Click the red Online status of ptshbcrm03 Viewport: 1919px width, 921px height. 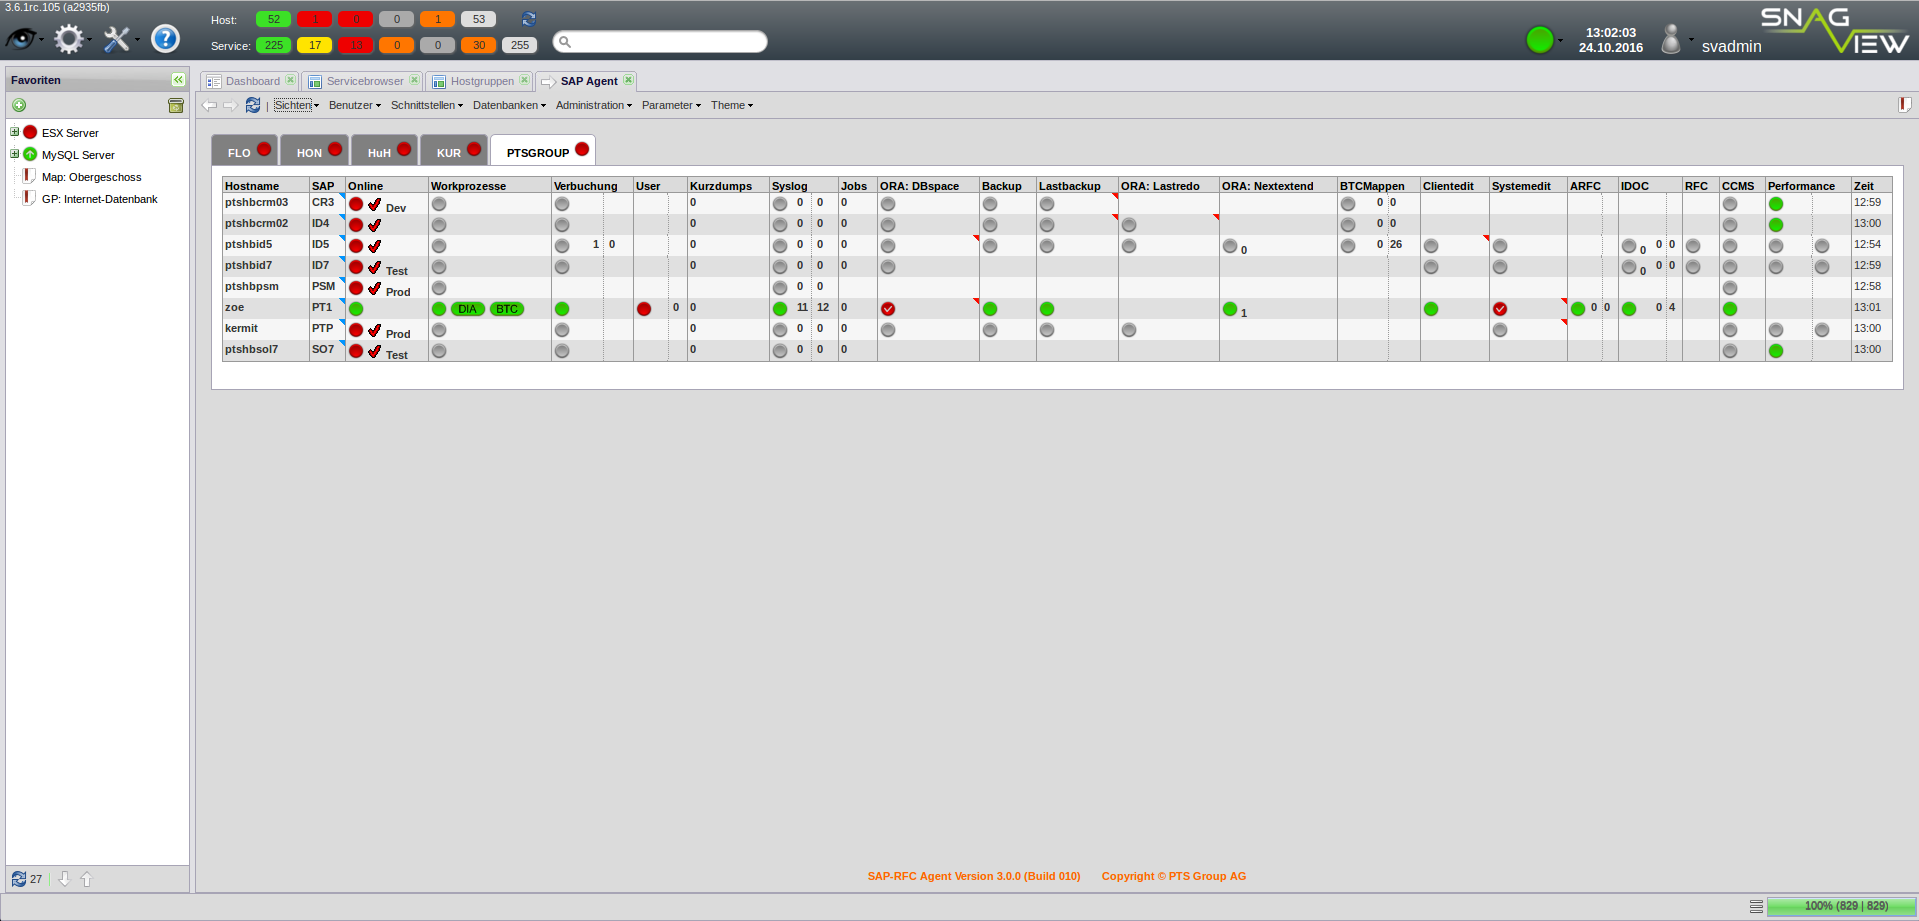point(356,204)
